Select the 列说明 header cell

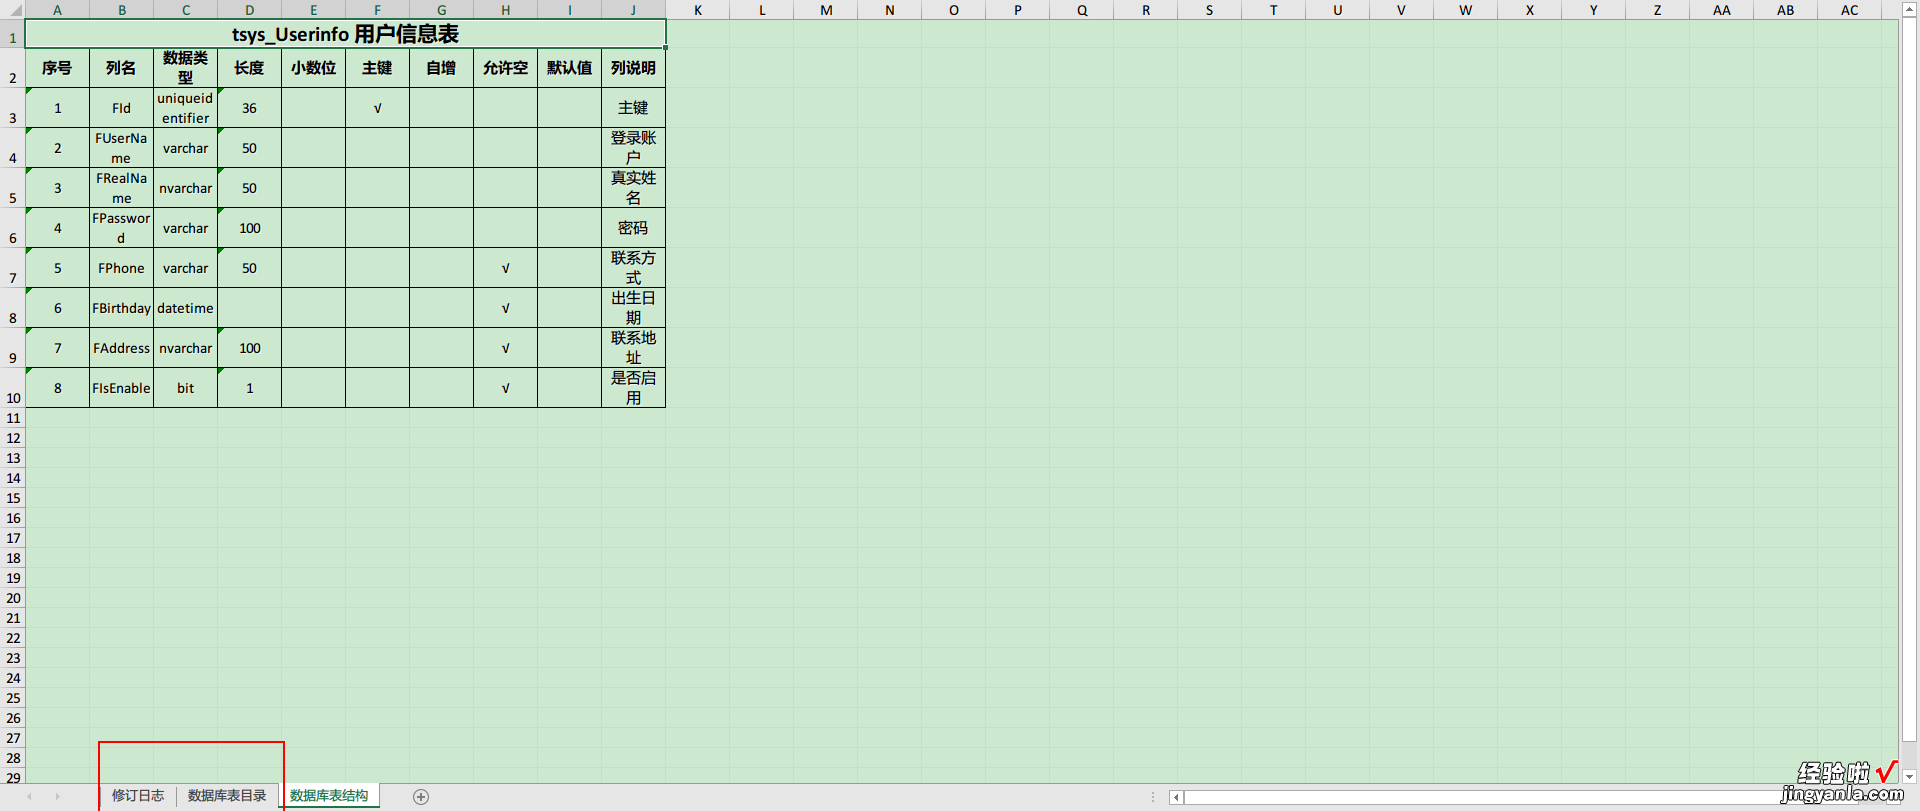pos(633,68)
